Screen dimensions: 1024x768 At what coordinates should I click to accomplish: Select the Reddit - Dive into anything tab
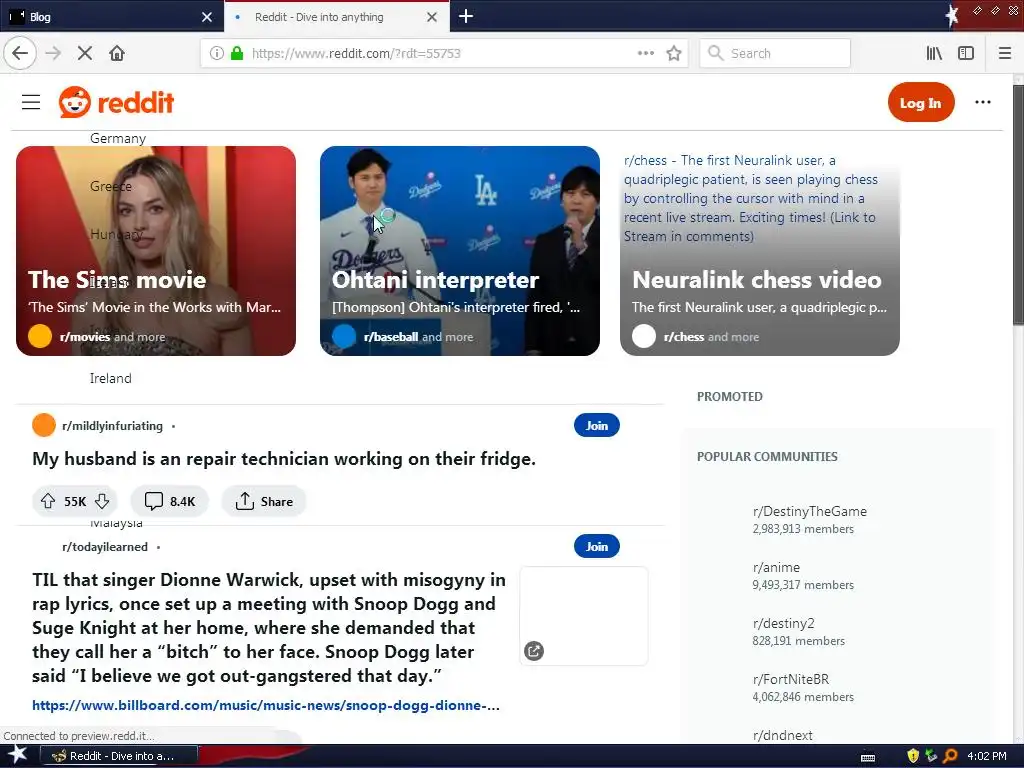(x=336, y=16)
